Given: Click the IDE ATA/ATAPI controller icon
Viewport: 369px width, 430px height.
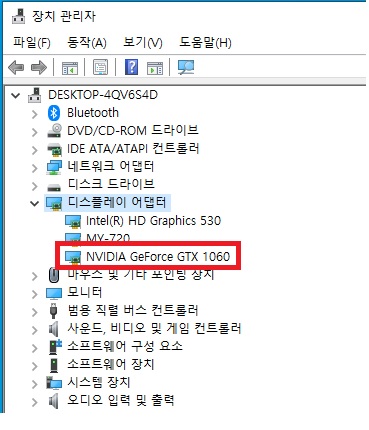Looking at the screenshot, I should click(x=54, y=149).
